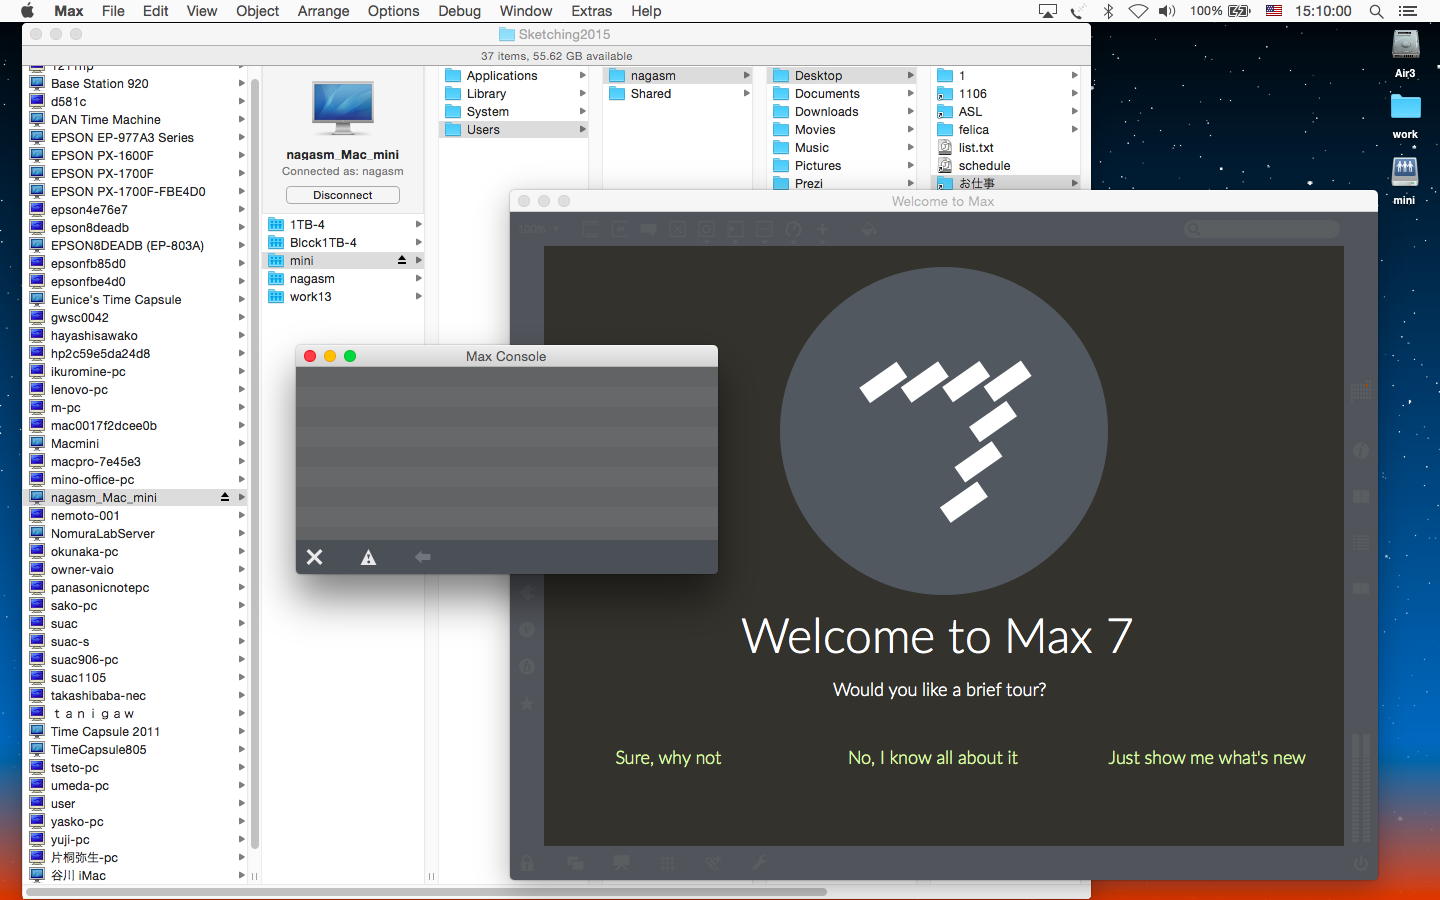Expand the Applications folder arrow
Image resolution: width=1440 pixels, height=900 pixels.
582,76
